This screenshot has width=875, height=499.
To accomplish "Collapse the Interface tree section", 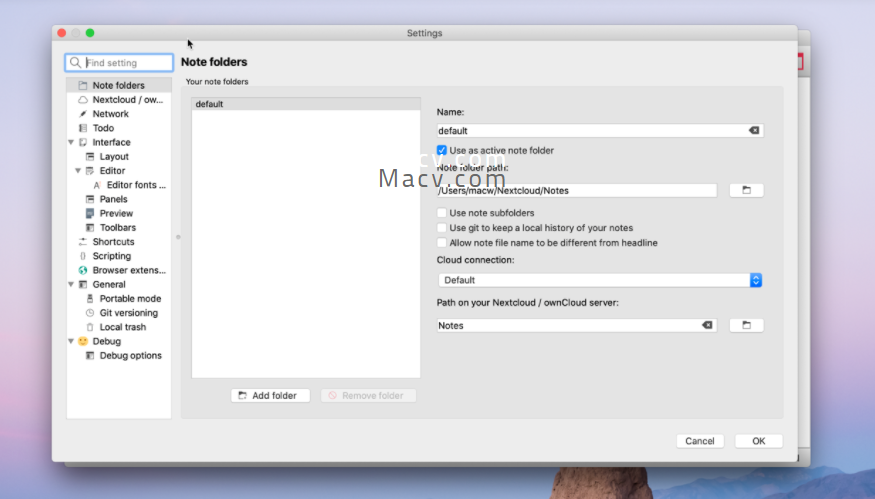I will [x=71, y=142].
